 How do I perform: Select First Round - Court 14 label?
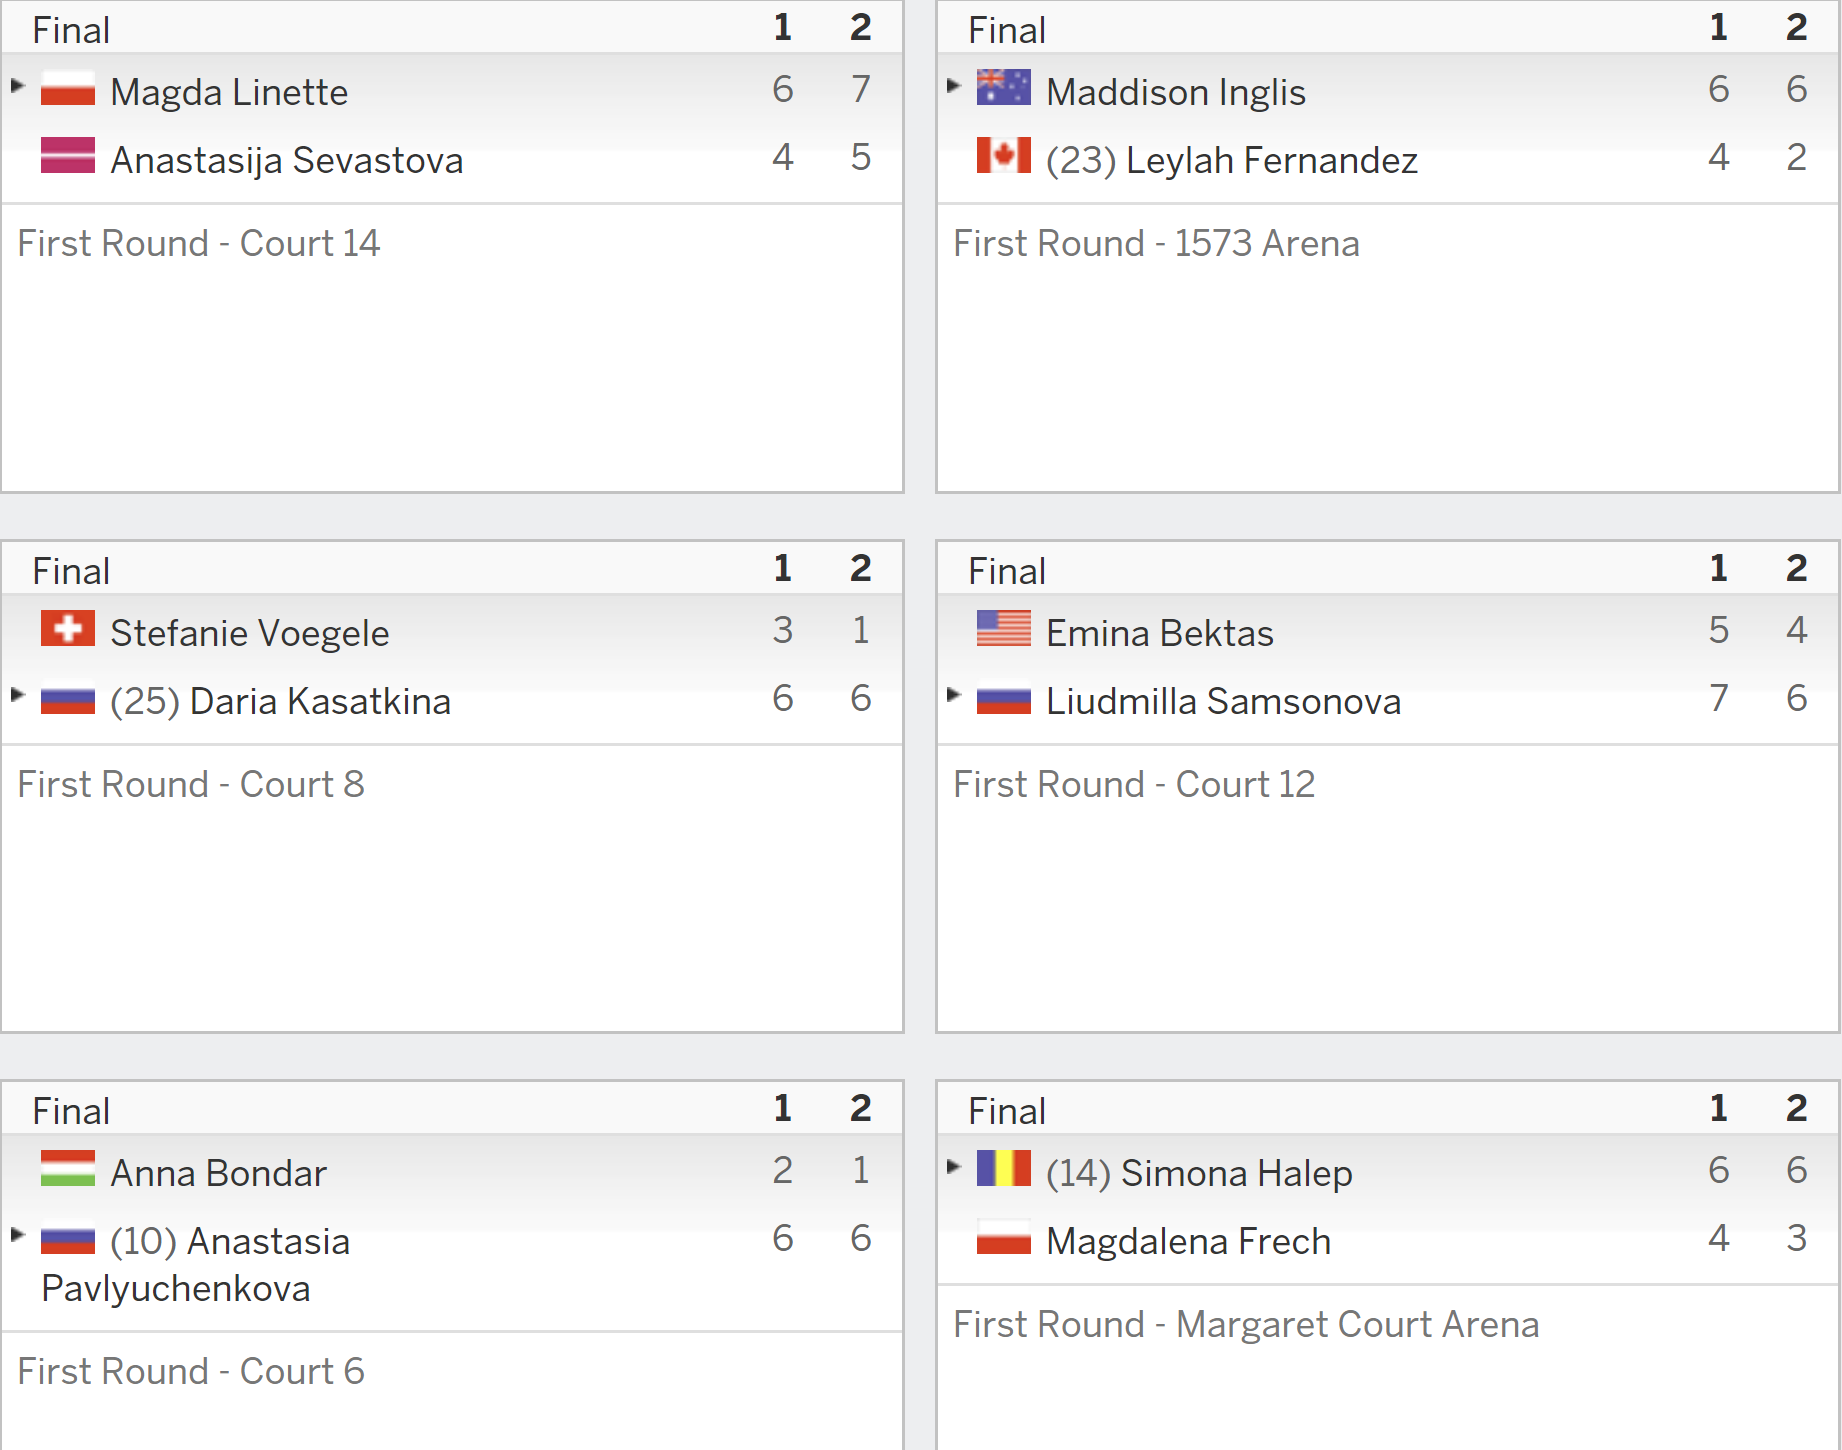pyautogui.click(x=199, y=243)
